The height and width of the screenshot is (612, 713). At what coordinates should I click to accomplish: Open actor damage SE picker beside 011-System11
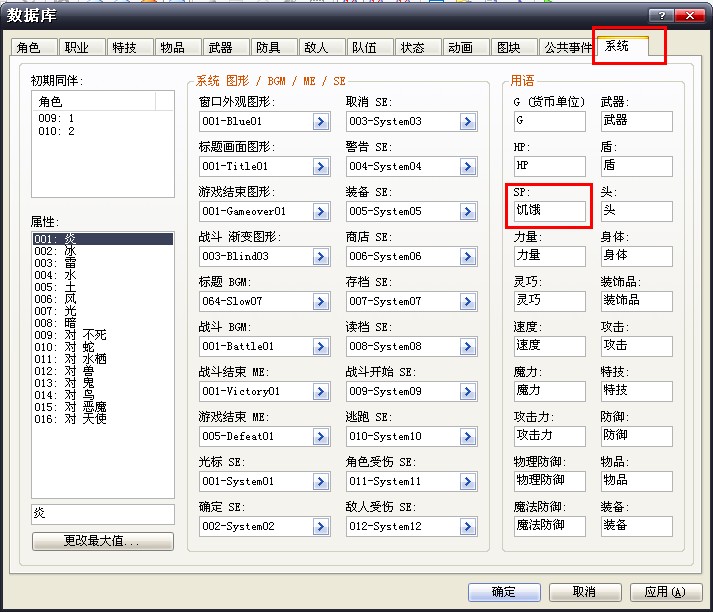(x=468, y=482)
